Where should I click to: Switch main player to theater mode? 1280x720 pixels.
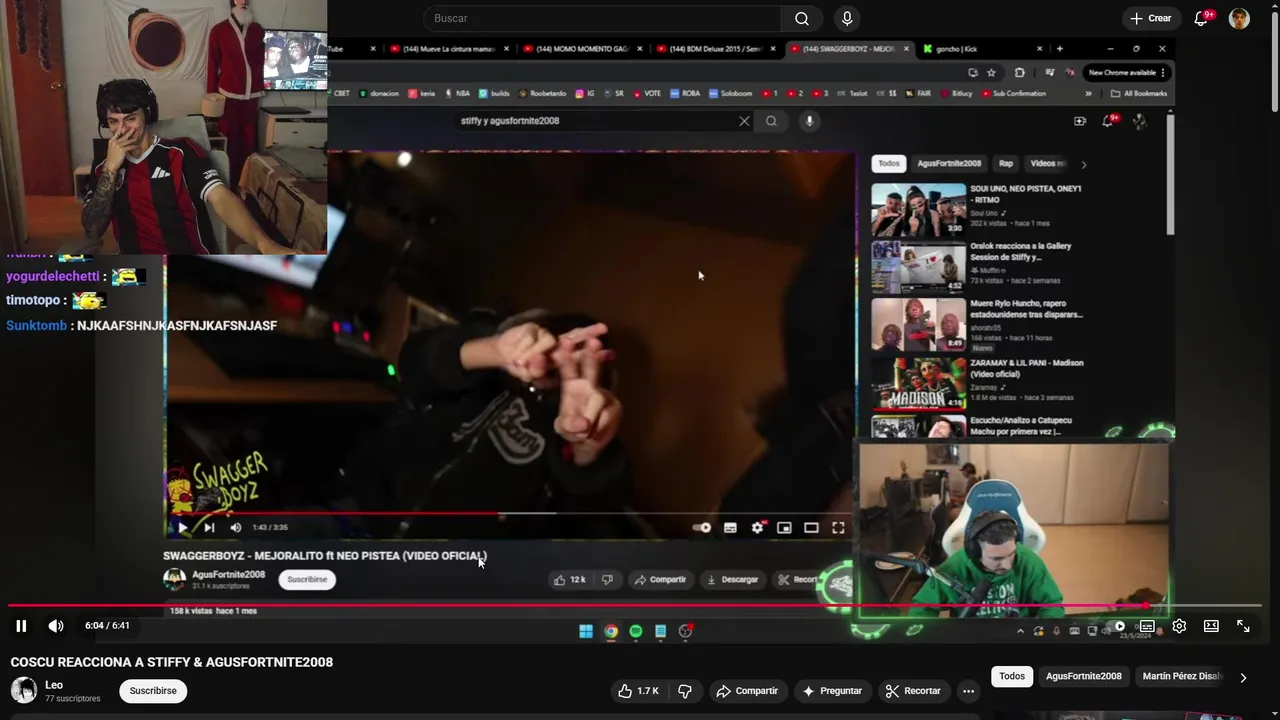(x=1211, y=626)
